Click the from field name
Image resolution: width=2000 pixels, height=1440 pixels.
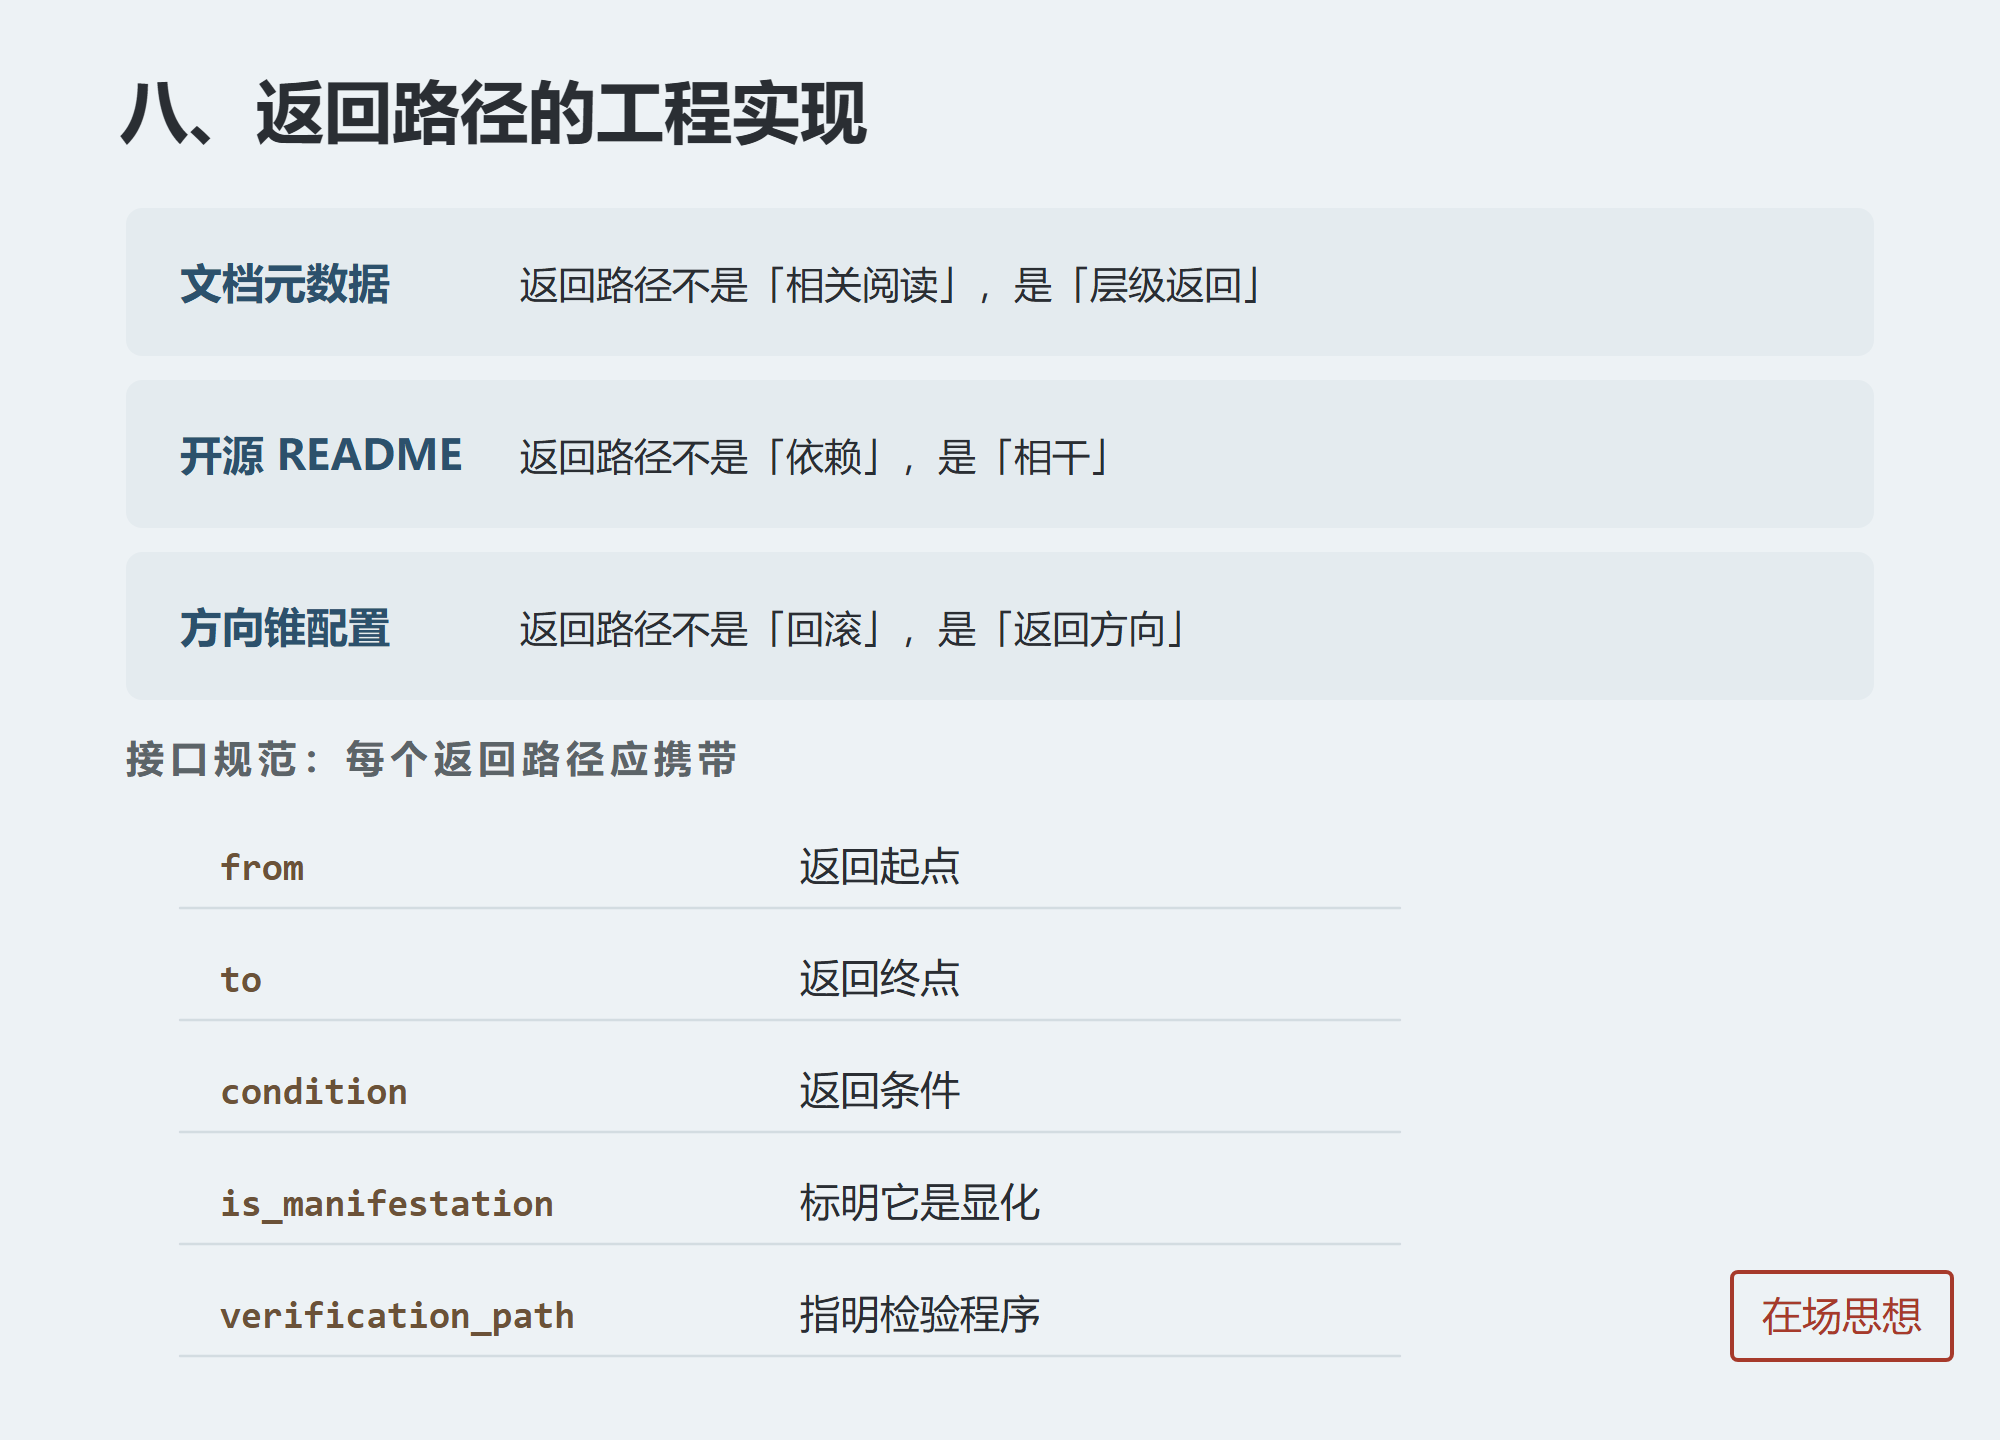point(262,867)
